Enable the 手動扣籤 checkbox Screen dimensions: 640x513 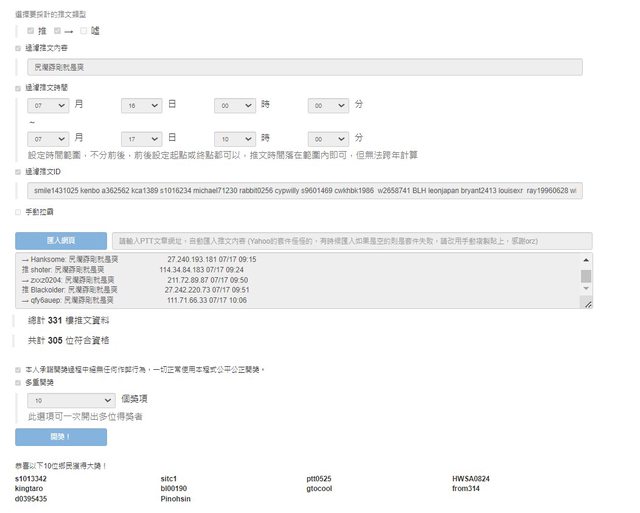(x=18, y=212)
